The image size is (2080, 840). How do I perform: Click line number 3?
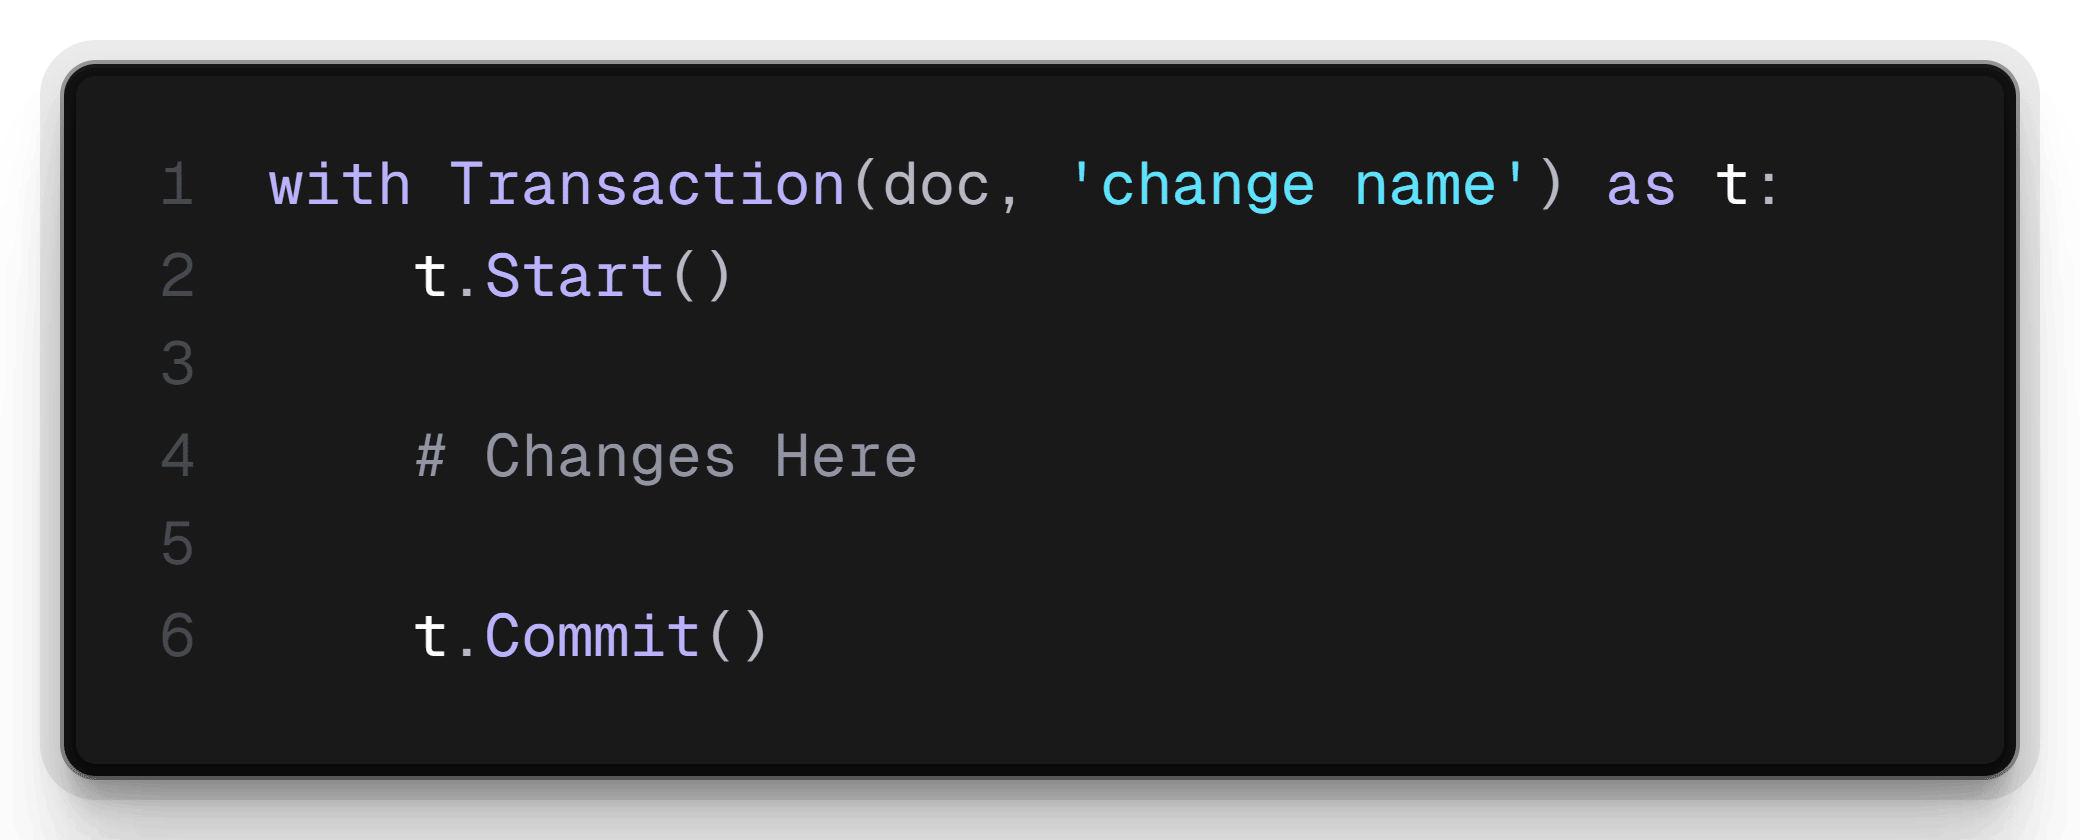click(177, 364)
